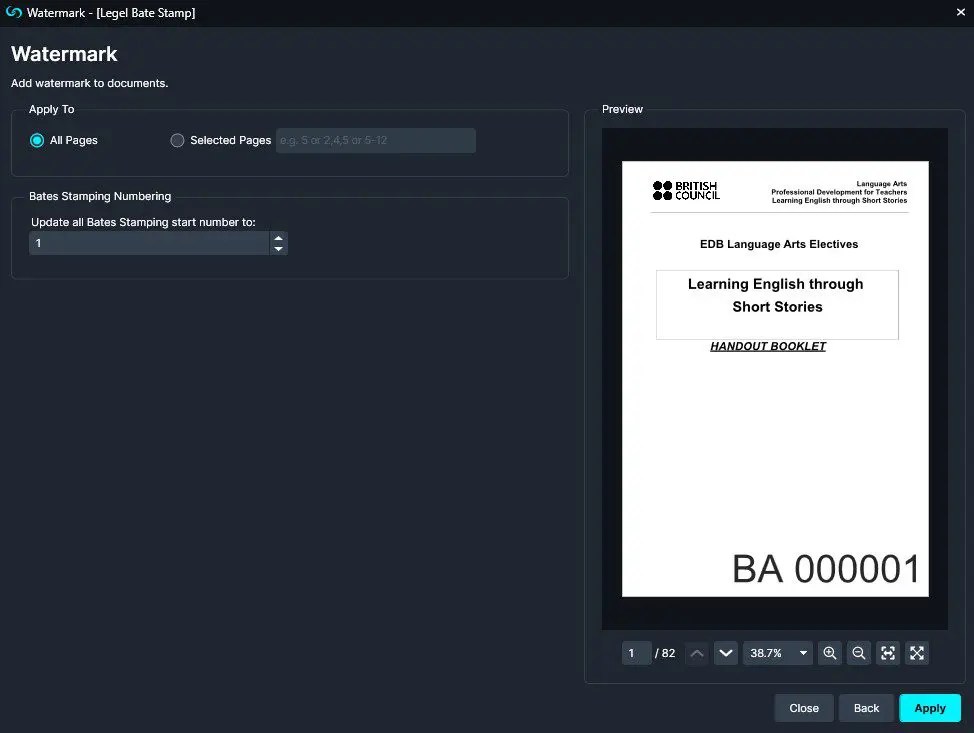The width and height of the screenshot is (974, 733).
Task: Open the preview in fullscreen mode
Action: point(917,653)
